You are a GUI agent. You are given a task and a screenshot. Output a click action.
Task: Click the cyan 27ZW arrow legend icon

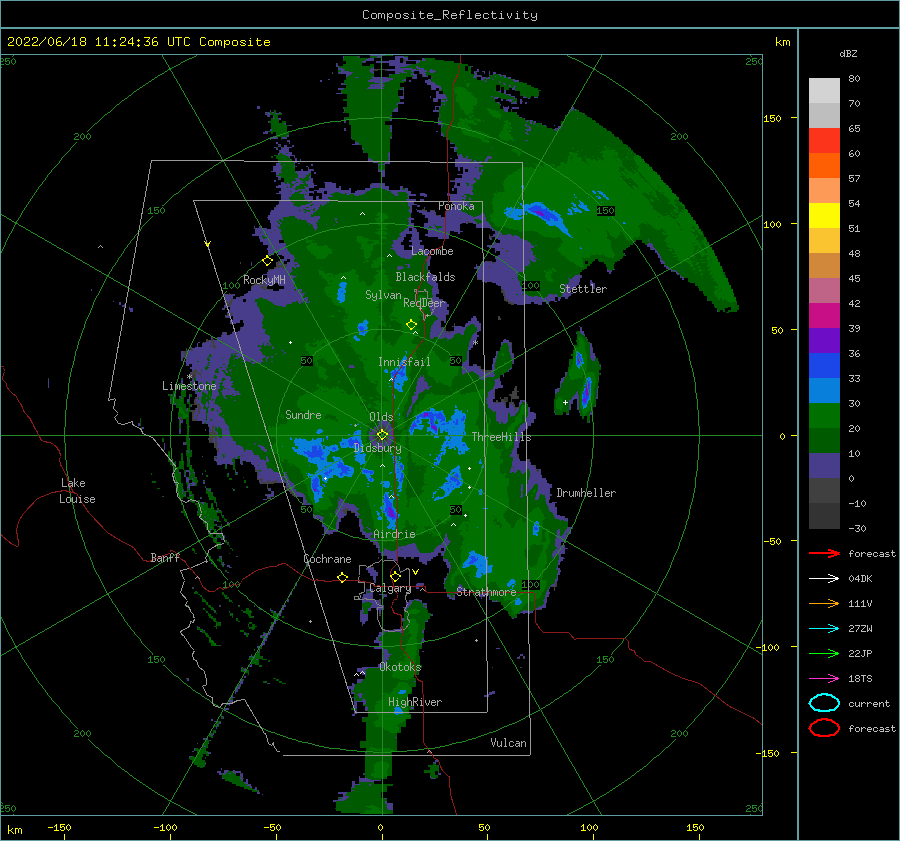tap(824, 628)
